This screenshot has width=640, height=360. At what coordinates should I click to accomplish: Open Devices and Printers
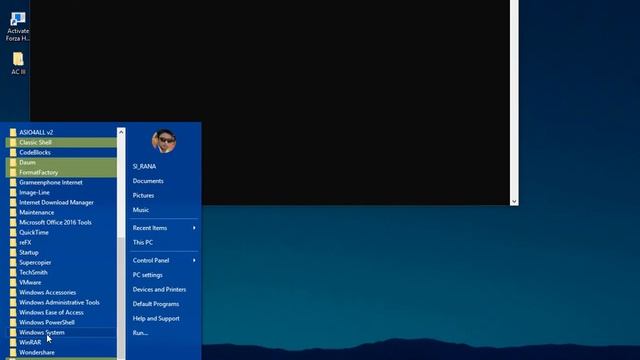pos(159,289)
